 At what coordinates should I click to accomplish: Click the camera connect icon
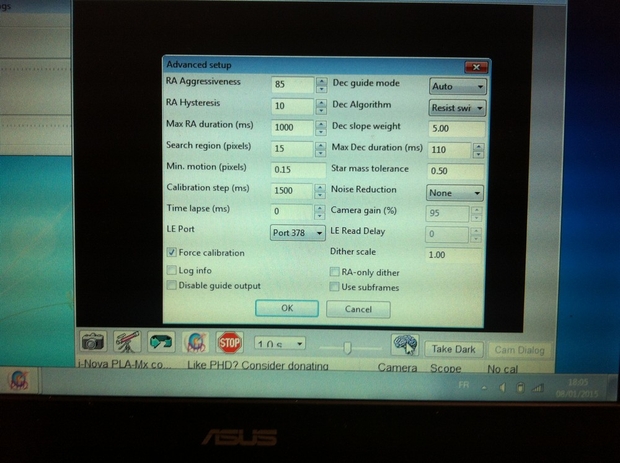pos(93,342)
